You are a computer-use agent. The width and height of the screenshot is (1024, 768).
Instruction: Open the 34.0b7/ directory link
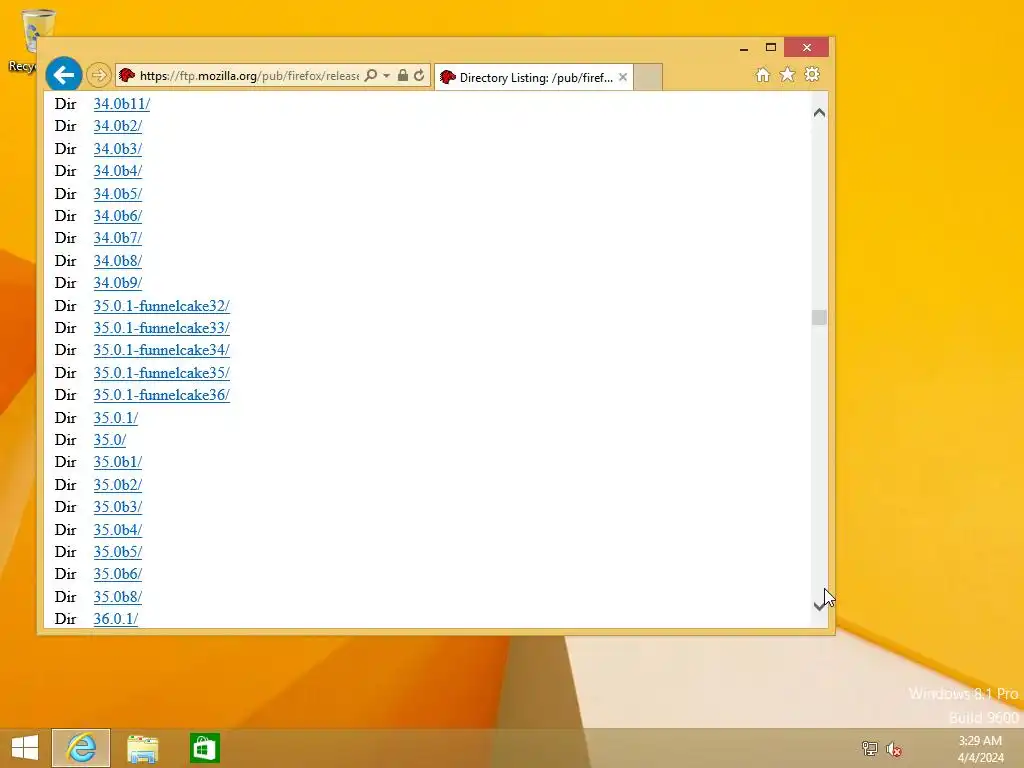pos(118,238)
